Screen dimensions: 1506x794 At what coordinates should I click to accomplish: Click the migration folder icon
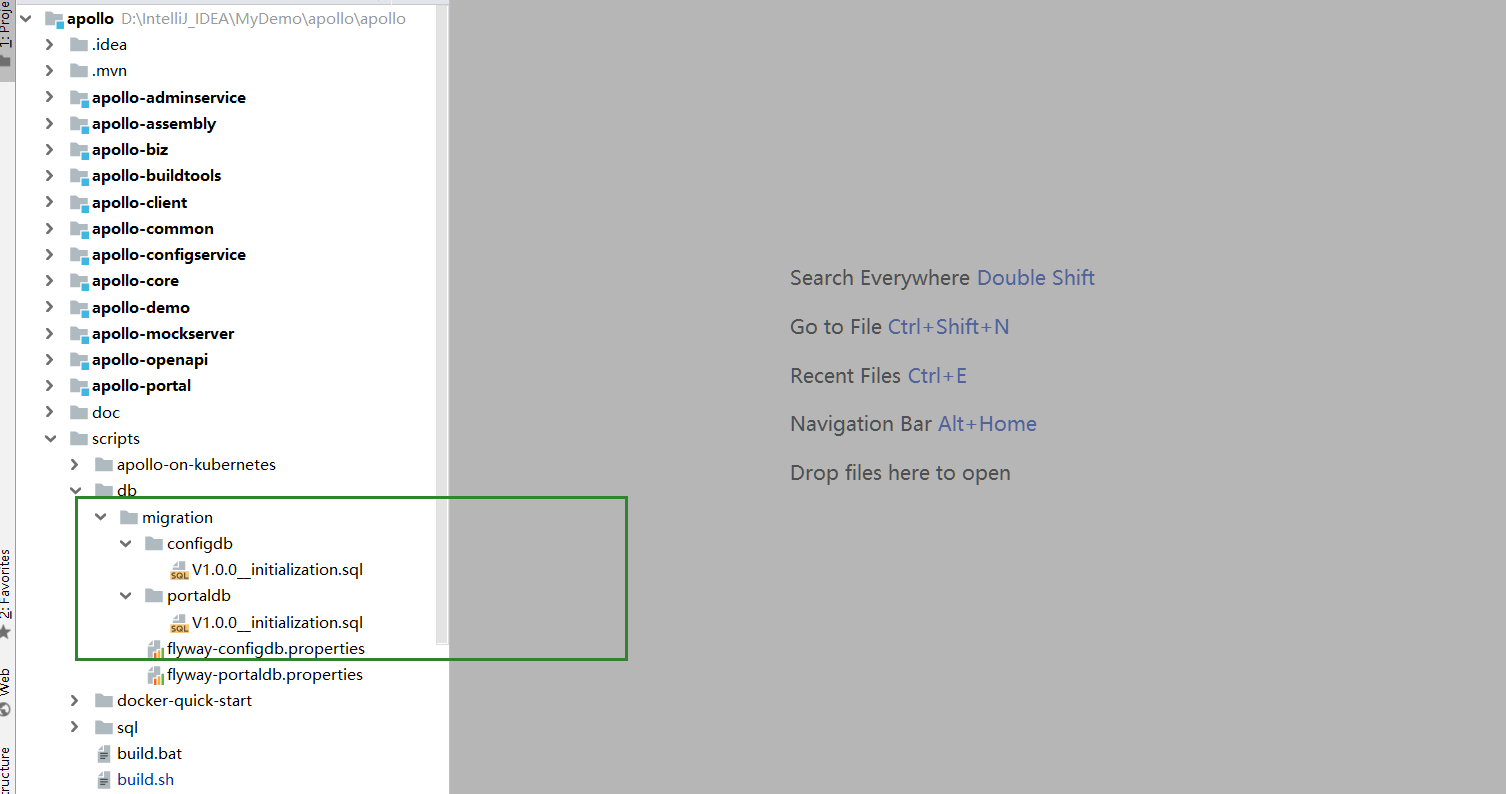coord(129,517)
